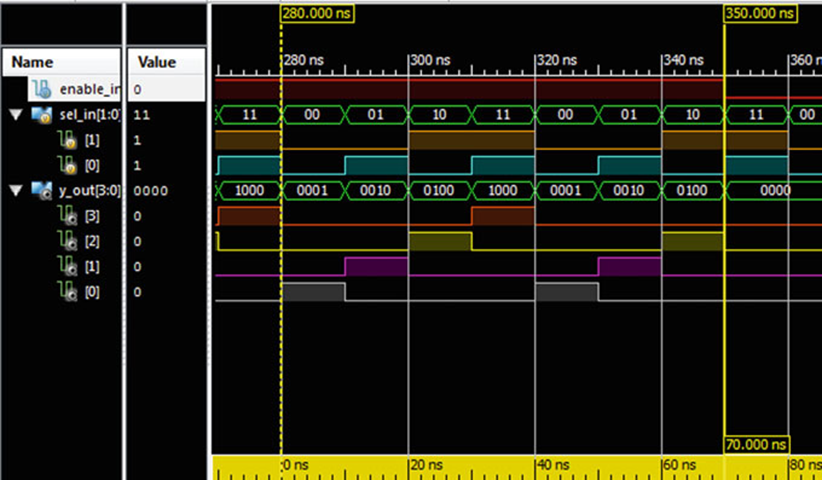Click the sel_in[1:0] bus icon
This screenshot has height=480, width=822.
42,114
